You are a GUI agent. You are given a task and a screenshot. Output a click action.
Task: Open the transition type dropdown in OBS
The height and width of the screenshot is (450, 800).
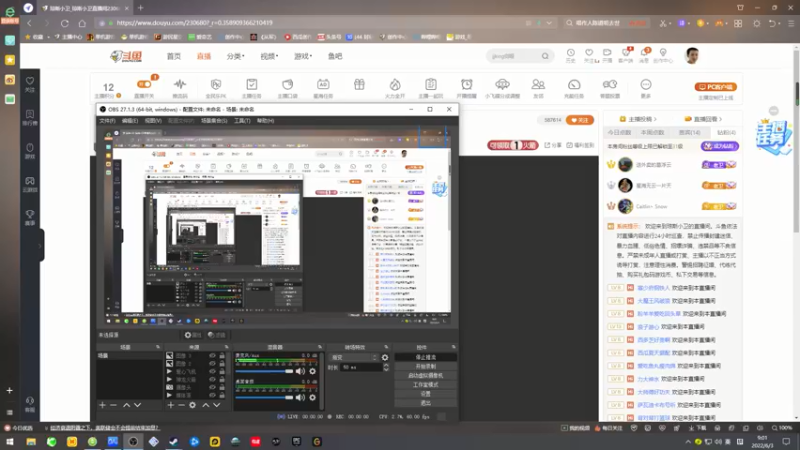tap(354, 358)
